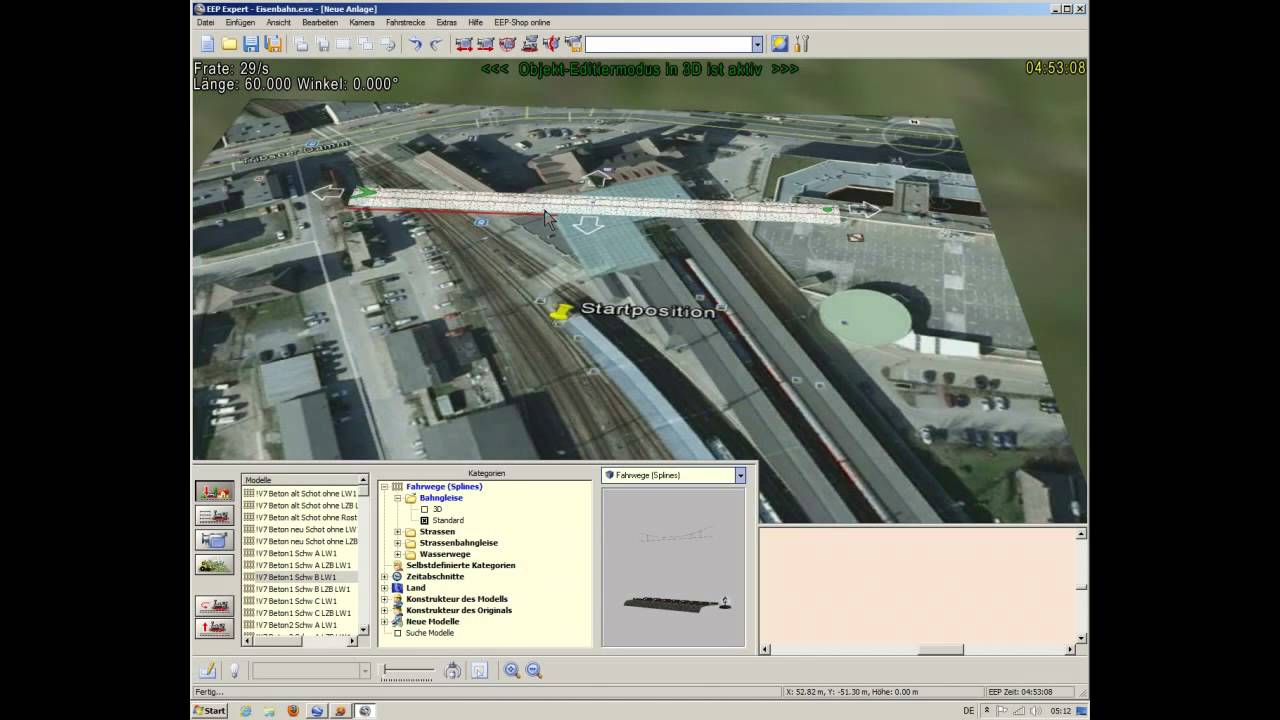Click the gripper claw icon in bottom toolbar
The width and height of the screenshot is (1280, 720).
(x=453, y=671)
